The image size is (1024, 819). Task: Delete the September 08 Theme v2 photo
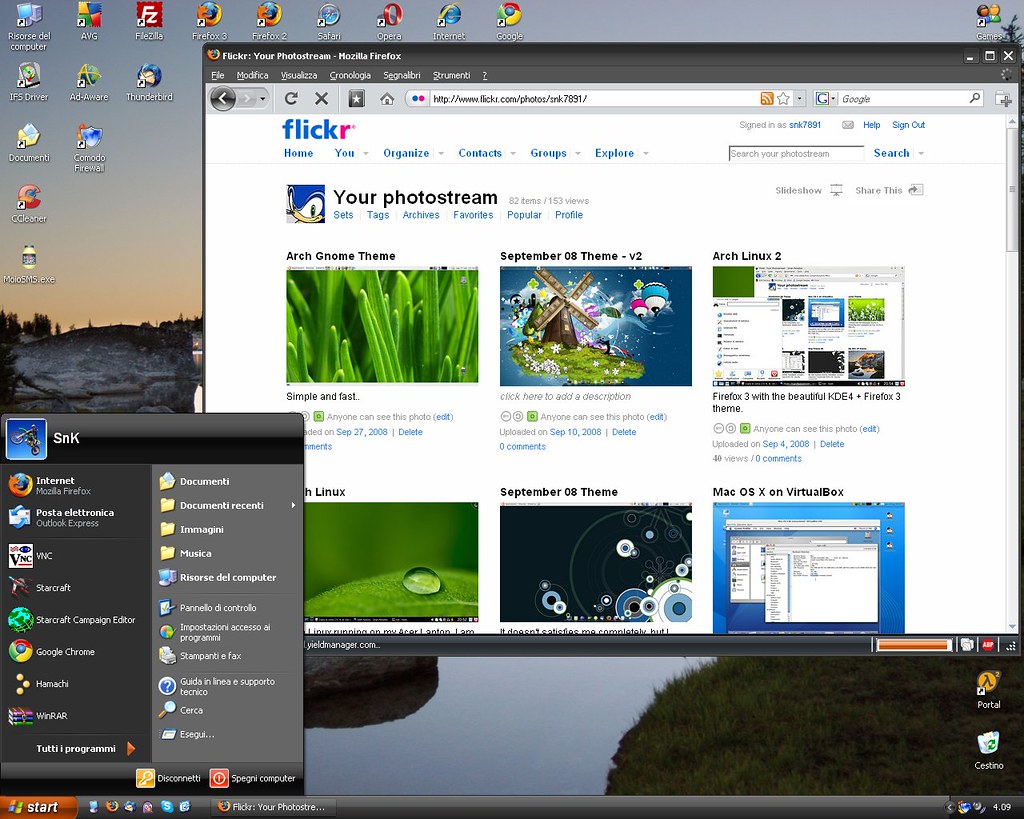[x=624, y=432]
